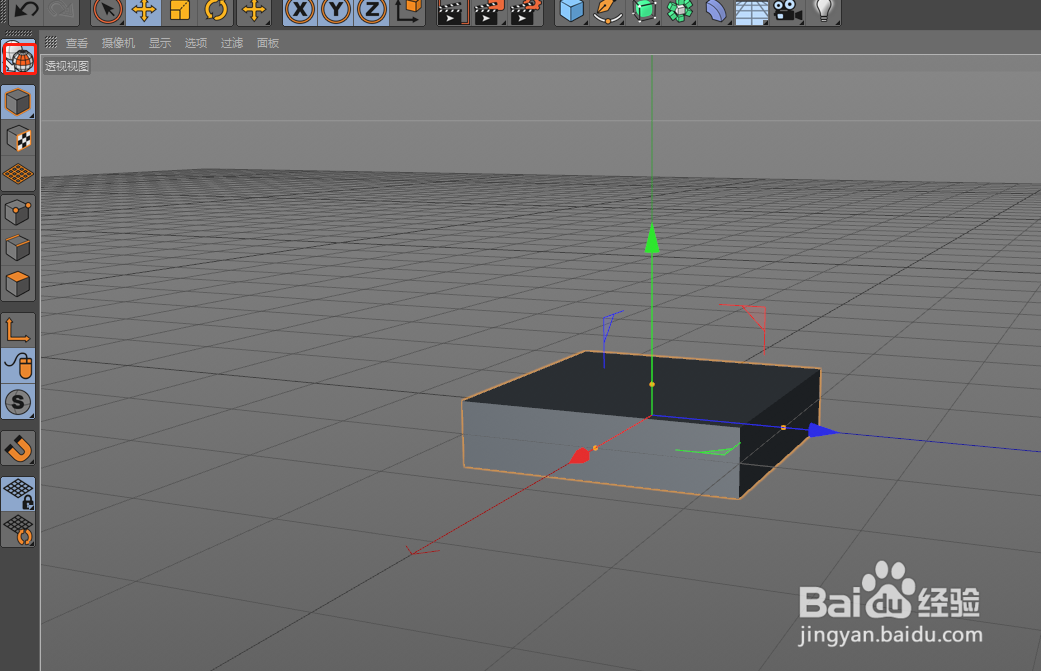1041x671 pixels.
Task: Click the Make Editable icon
Action: [19, 57]
